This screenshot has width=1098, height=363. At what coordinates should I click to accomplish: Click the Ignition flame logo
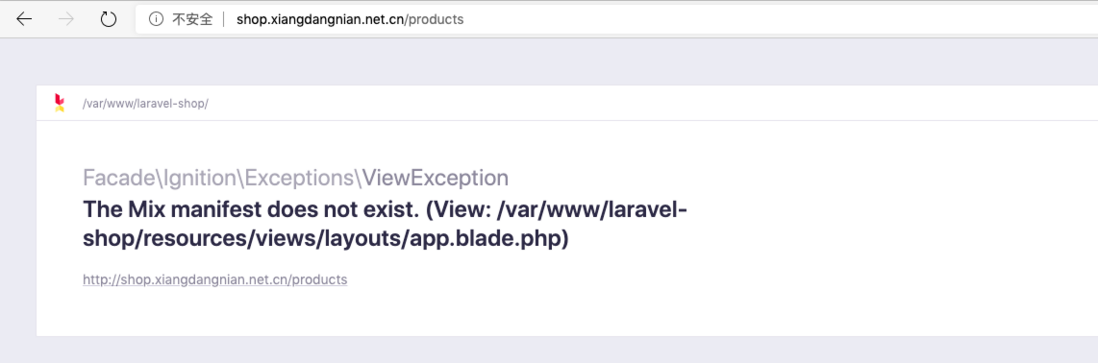(60, 103)
